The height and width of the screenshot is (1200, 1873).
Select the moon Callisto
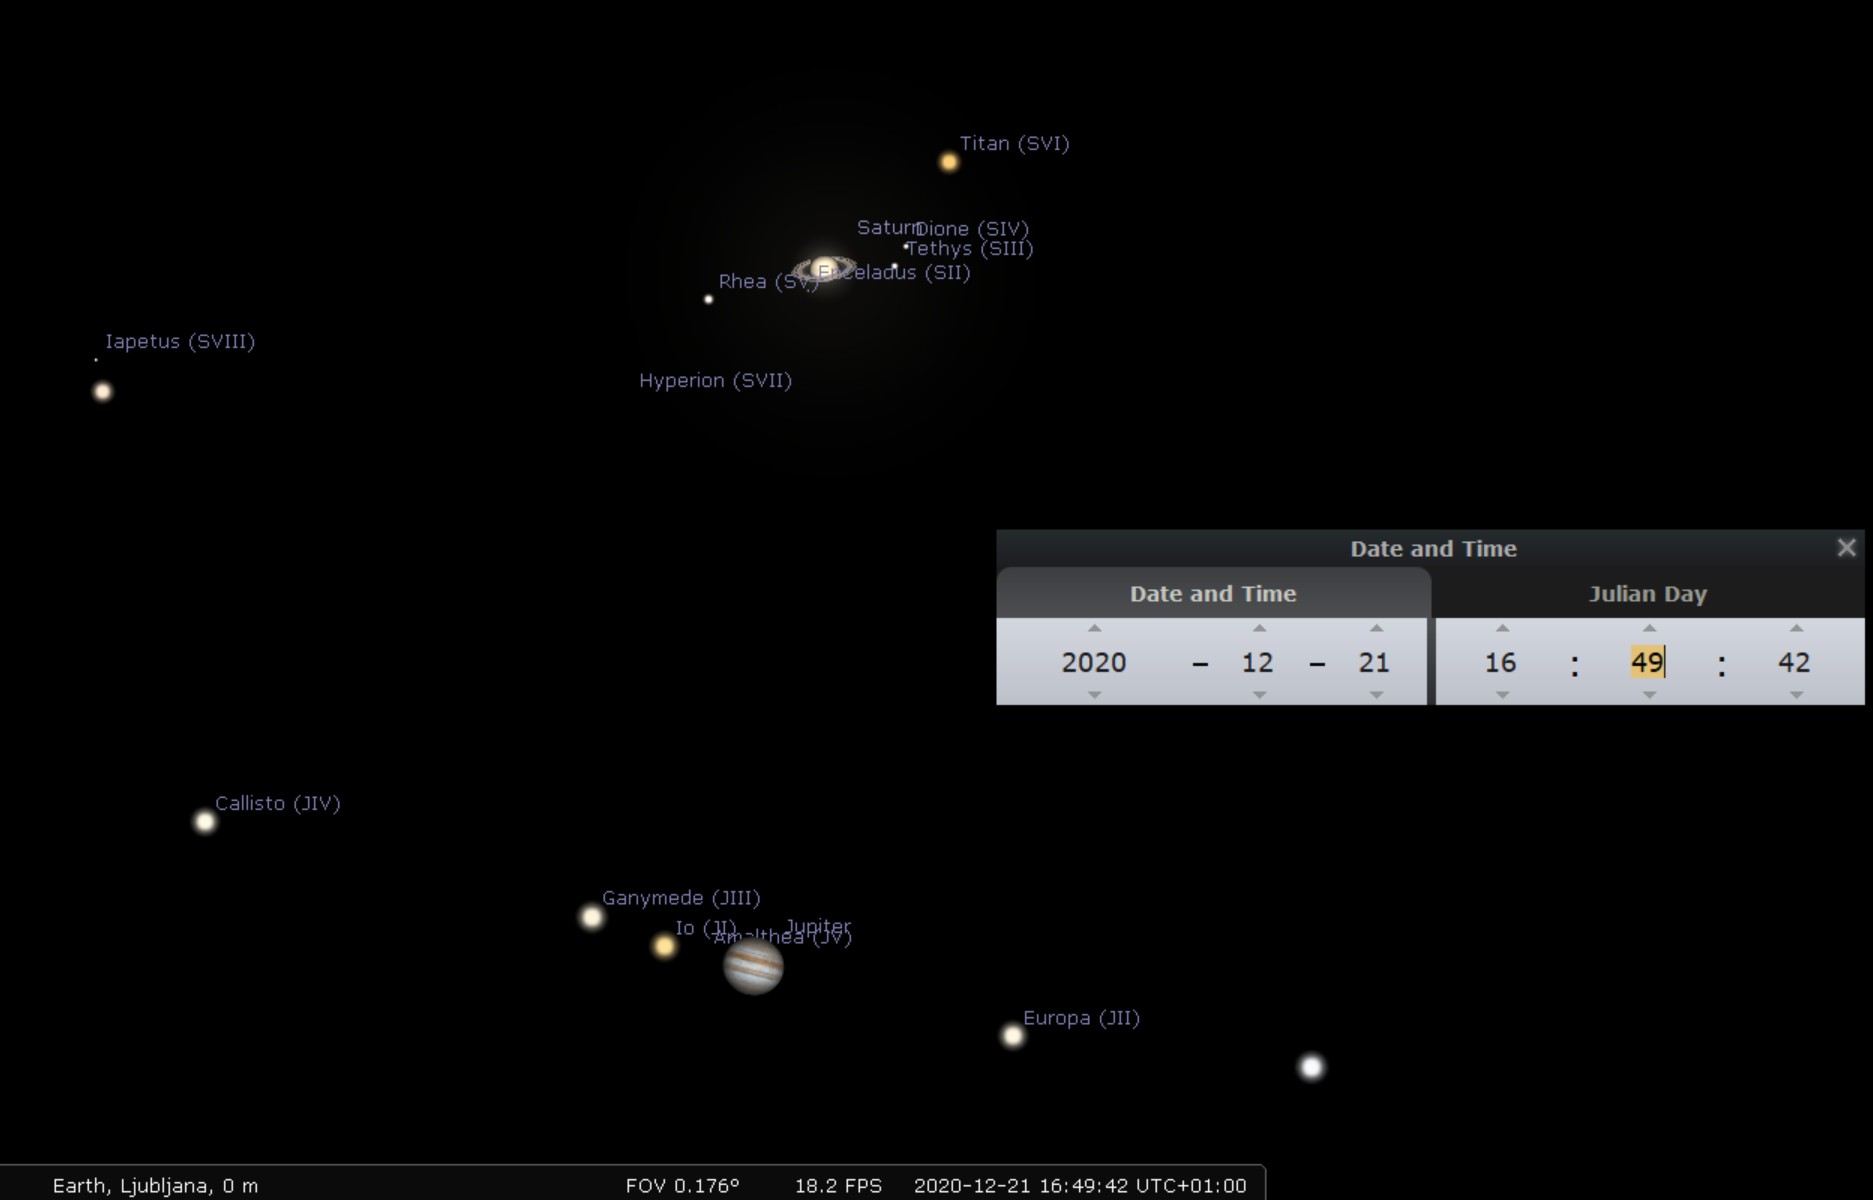(205, 822)
